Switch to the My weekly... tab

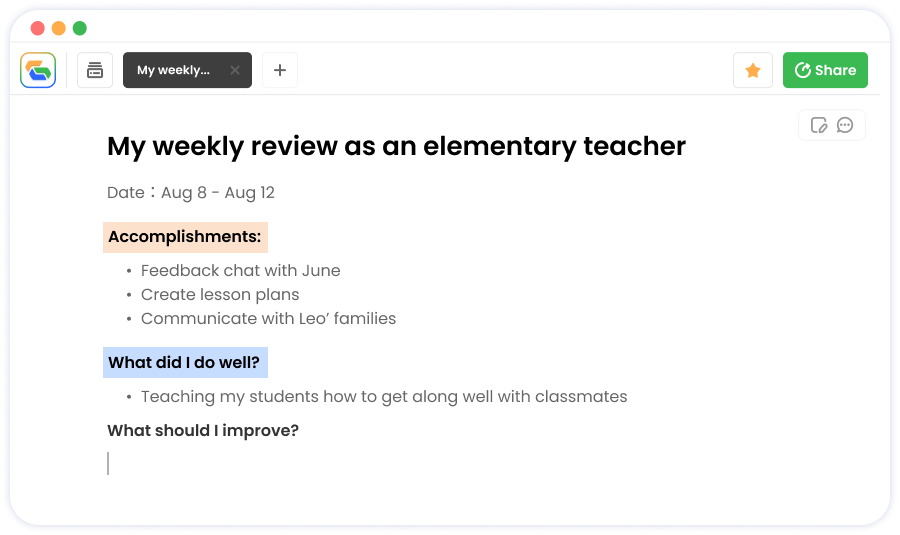[173, 70]
